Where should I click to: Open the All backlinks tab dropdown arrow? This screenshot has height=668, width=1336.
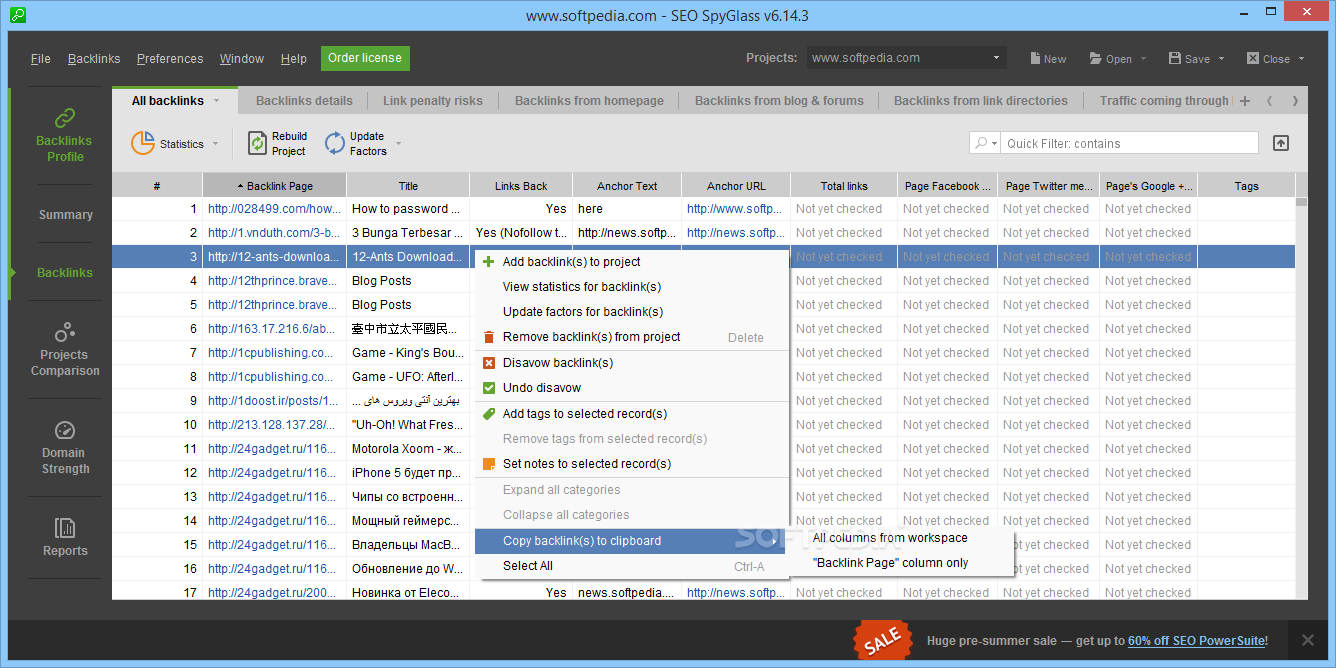214,101
